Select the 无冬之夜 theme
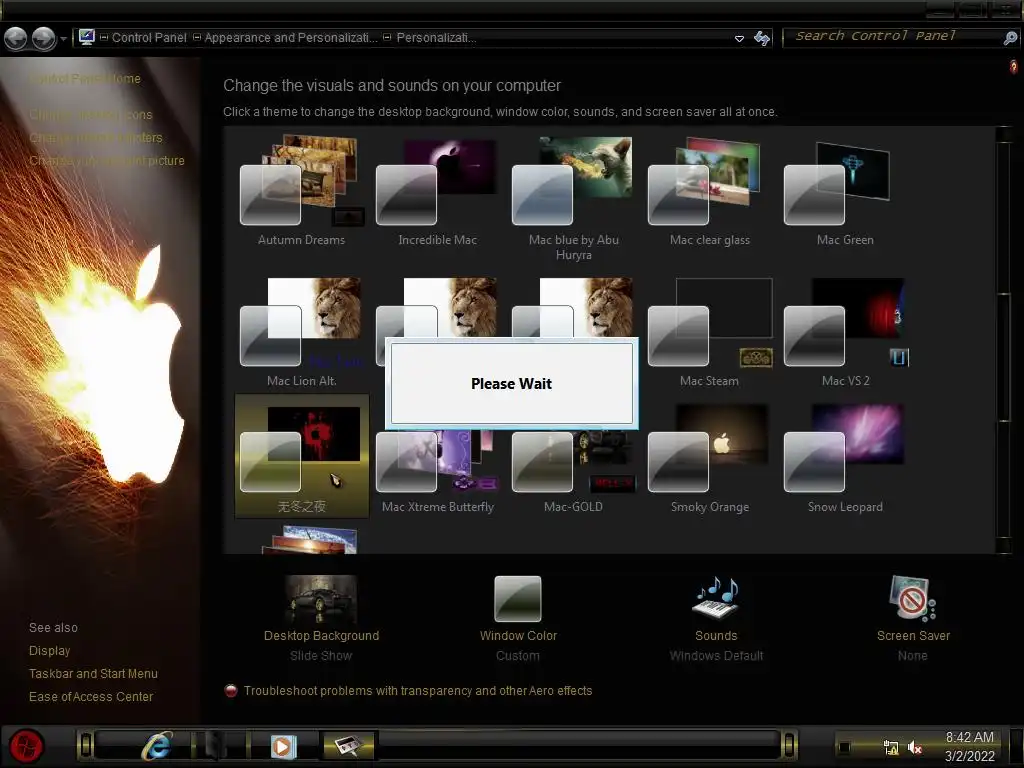 coord(301,456)
